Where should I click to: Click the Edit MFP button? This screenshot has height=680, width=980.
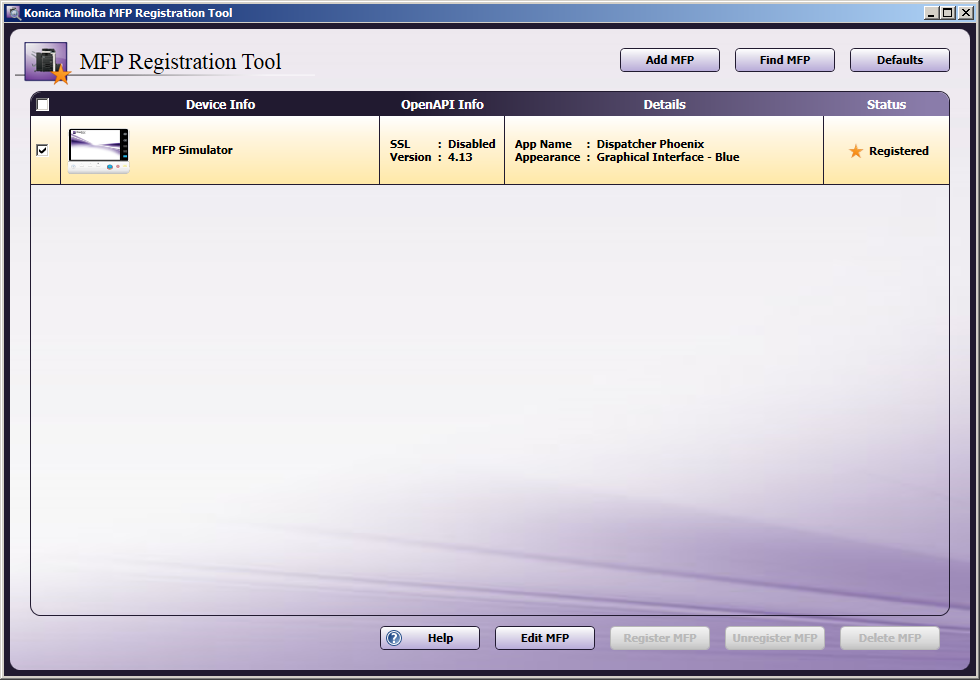click(x=544, y=638)
